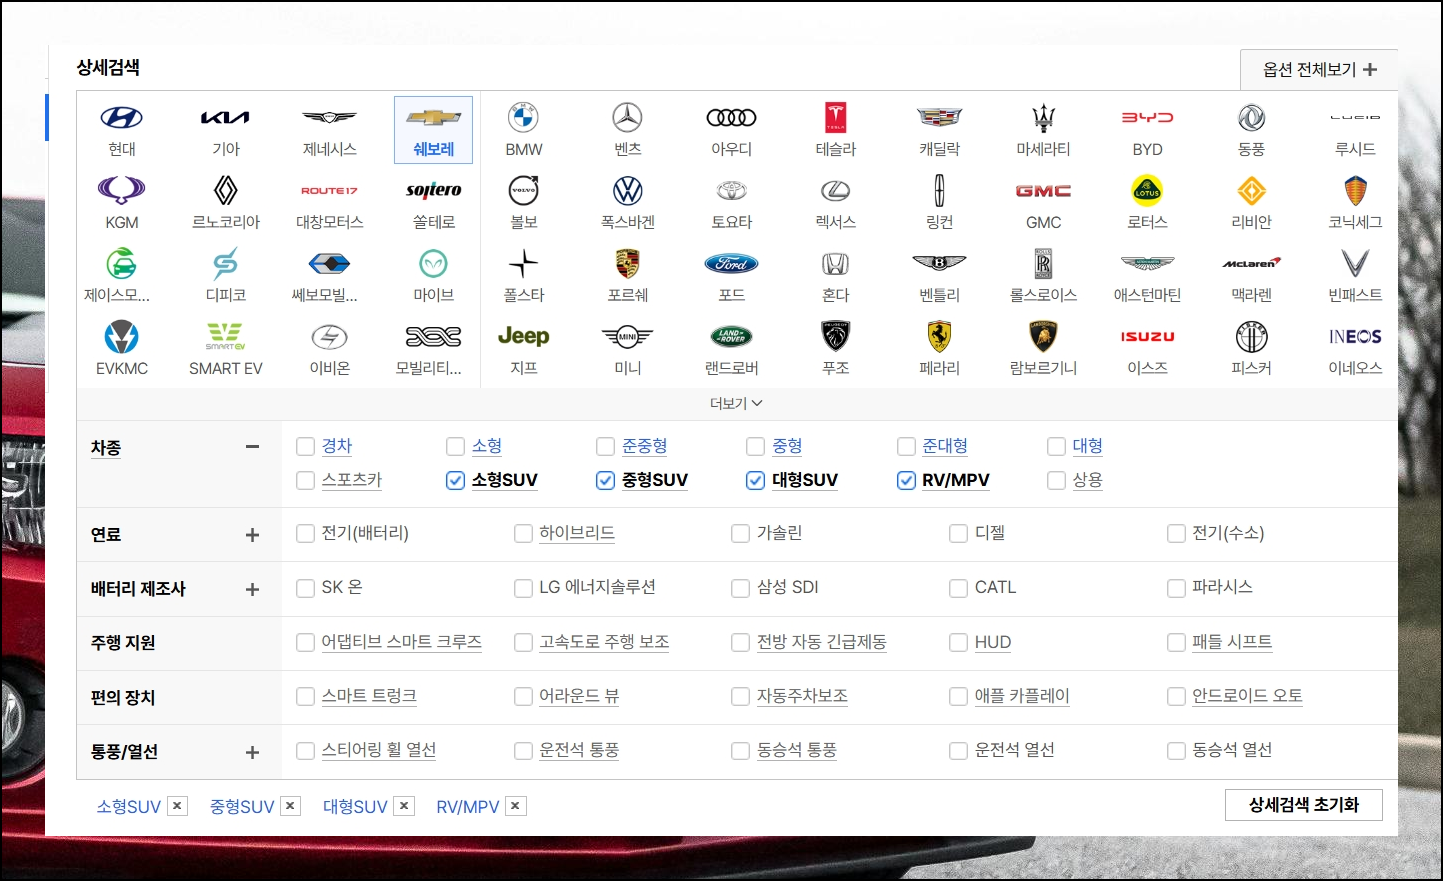Select the Maserati (마세라티) logo
The image size is (1443, 881).
pos(1044,118)
